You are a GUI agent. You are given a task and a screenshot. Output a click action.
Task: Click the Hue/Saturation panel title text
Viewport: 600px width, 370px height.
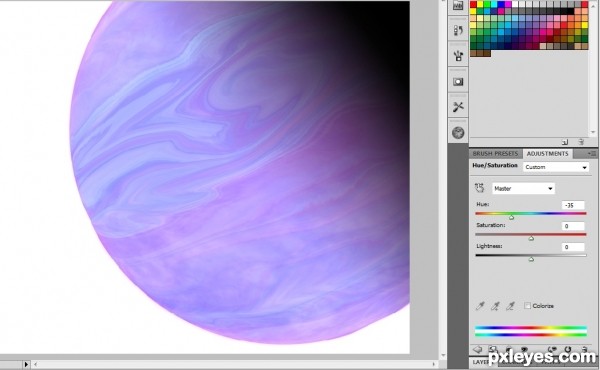tap(495, 165)
